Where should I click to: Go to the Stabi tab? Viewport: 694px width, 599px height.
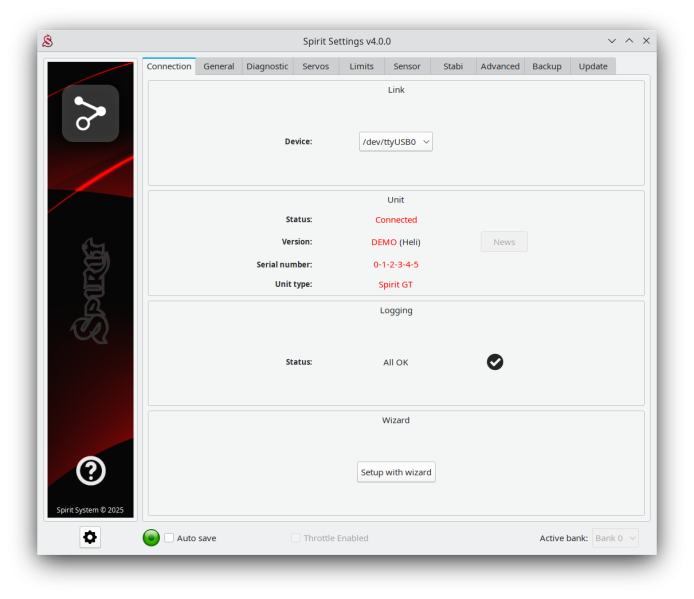pos(453,66)
